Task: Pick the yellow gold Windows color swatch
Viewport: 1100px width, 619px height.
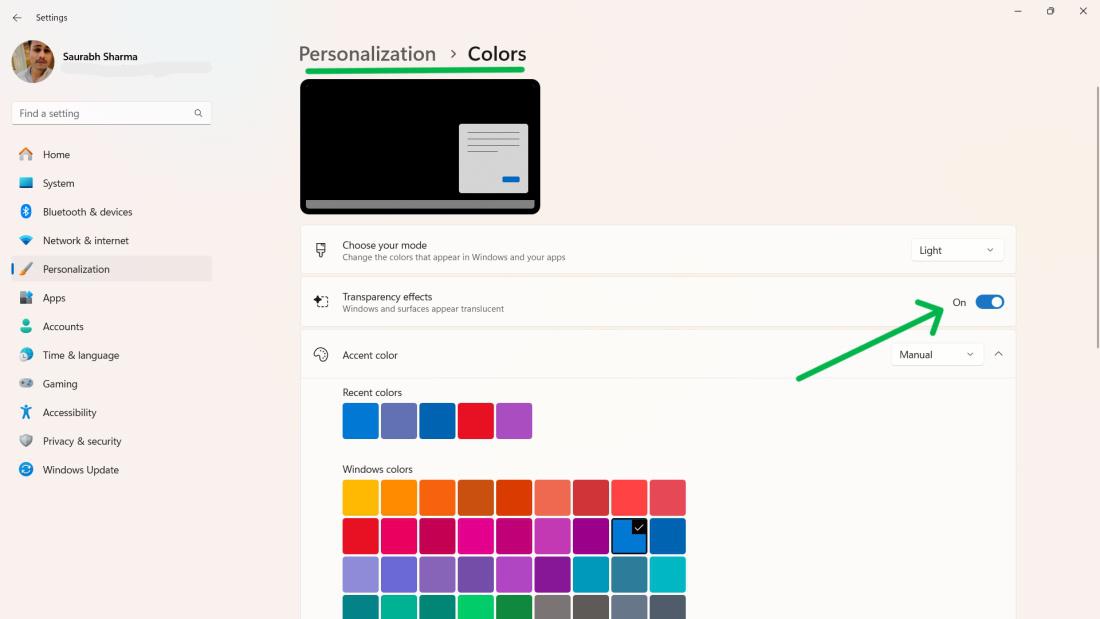Action: [x=361, y=498]
